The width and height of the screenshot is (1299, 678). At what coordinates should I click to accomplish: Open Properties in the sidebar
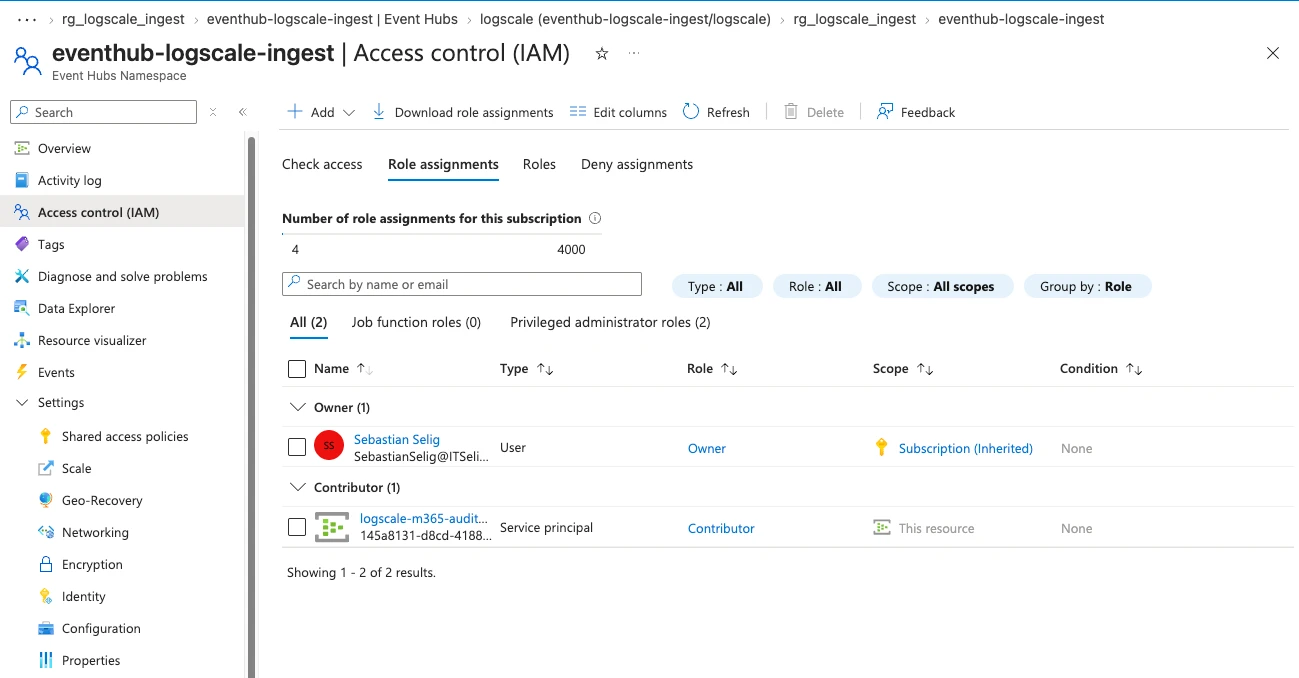[x=91, y=660]
